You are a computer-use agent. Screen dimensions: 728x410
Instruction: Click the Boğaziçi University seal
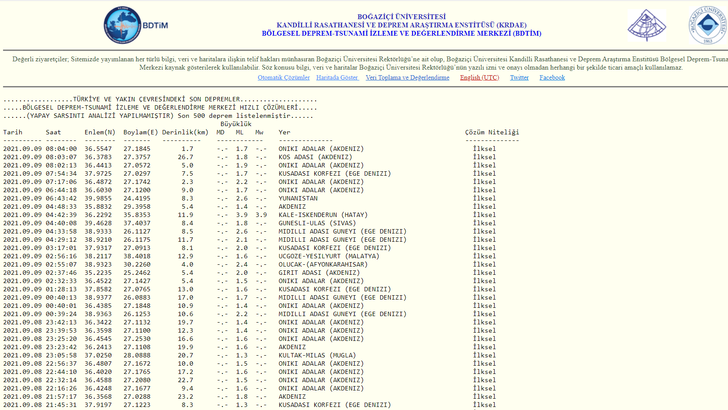pyautogui.click(x=708, y=25)
